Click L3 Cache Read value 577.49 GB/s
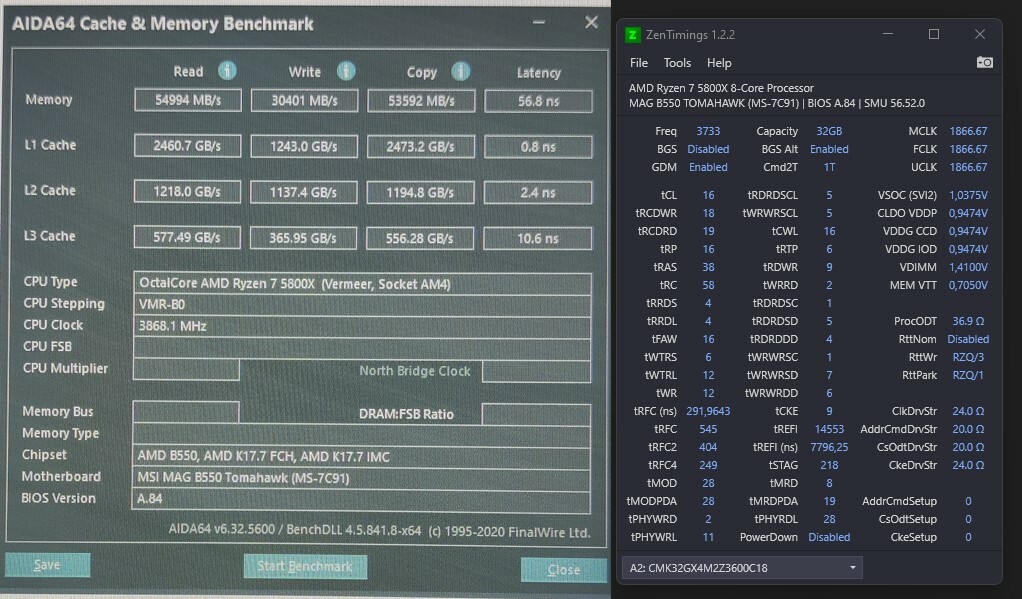The width and height of the screenshot is (1022, 599). pyautogui.click(x=186, y=237)
